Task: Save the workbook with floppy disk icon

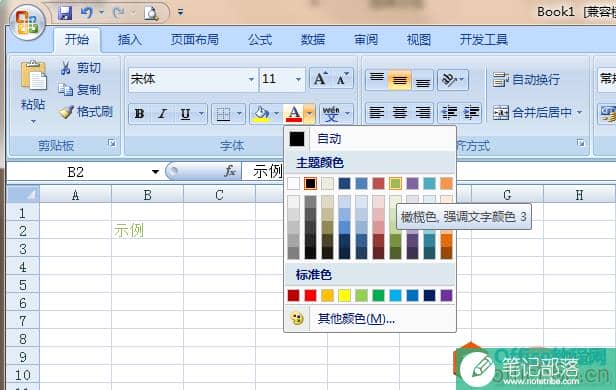Action: 65,13
